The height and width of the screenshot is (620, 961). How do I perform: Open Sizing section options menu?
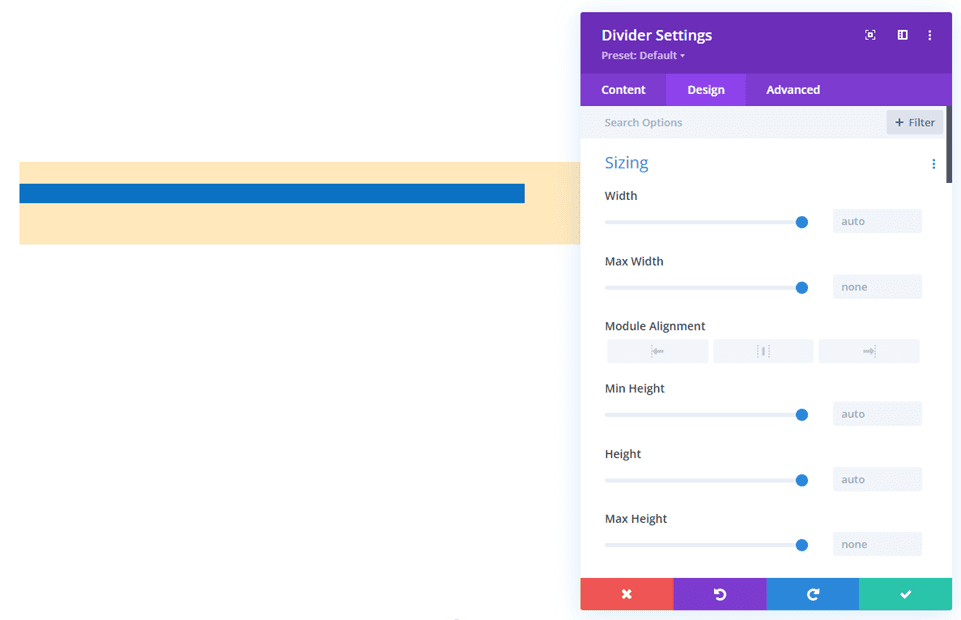pyautogui.click(x=933, y=164)
